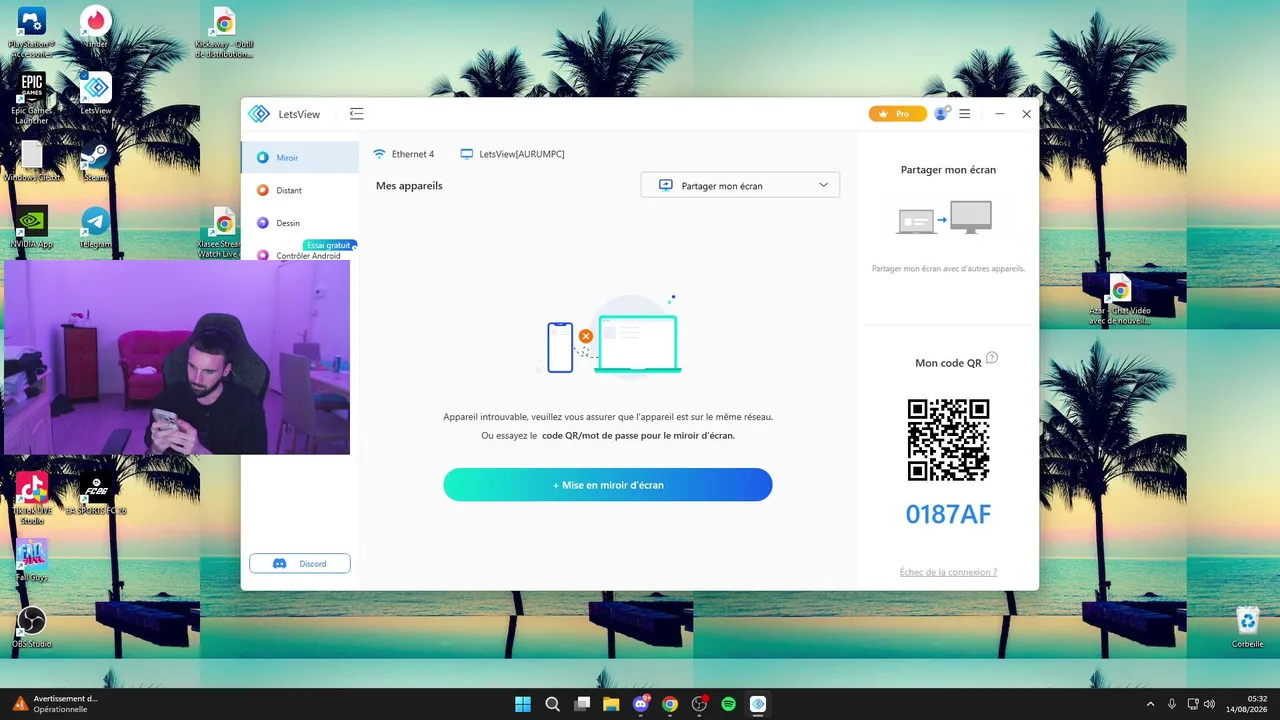Click the phone-to-laptop illustration

tap(609, 335)
